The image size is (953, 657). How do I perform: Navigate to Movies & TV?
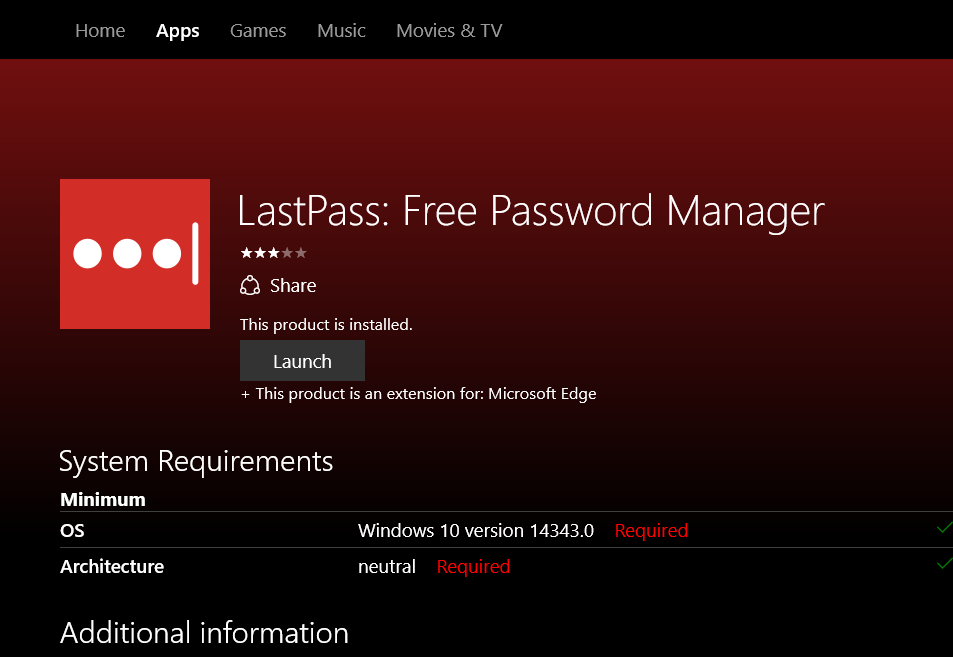click(x=449, y=31)
